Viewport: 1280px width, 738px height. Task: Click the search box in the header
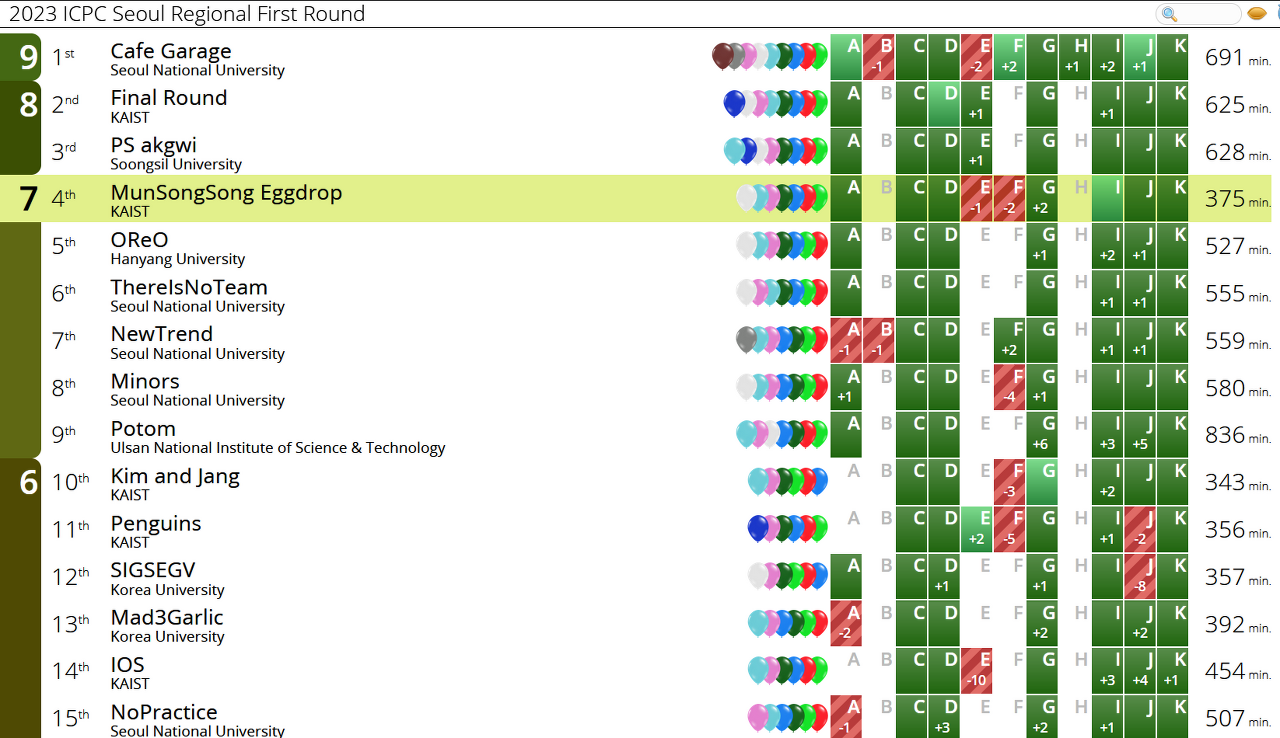click(x=1199, y=14)
